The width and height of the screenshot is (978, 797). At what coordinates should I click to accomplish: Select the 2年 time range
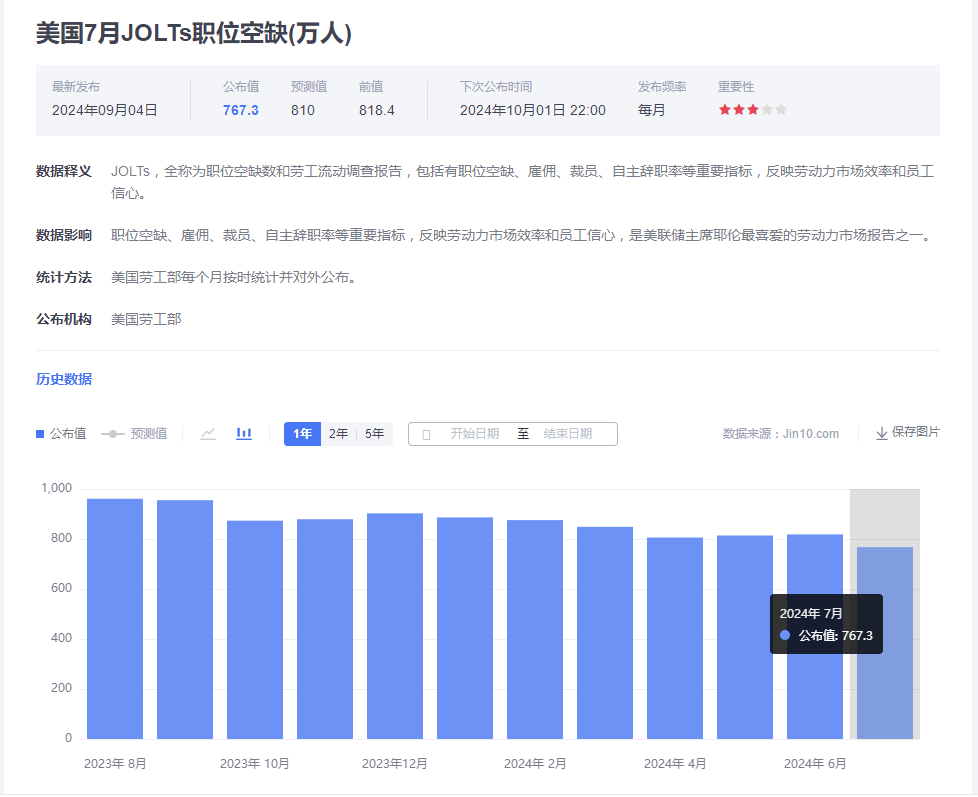(339, 434)
